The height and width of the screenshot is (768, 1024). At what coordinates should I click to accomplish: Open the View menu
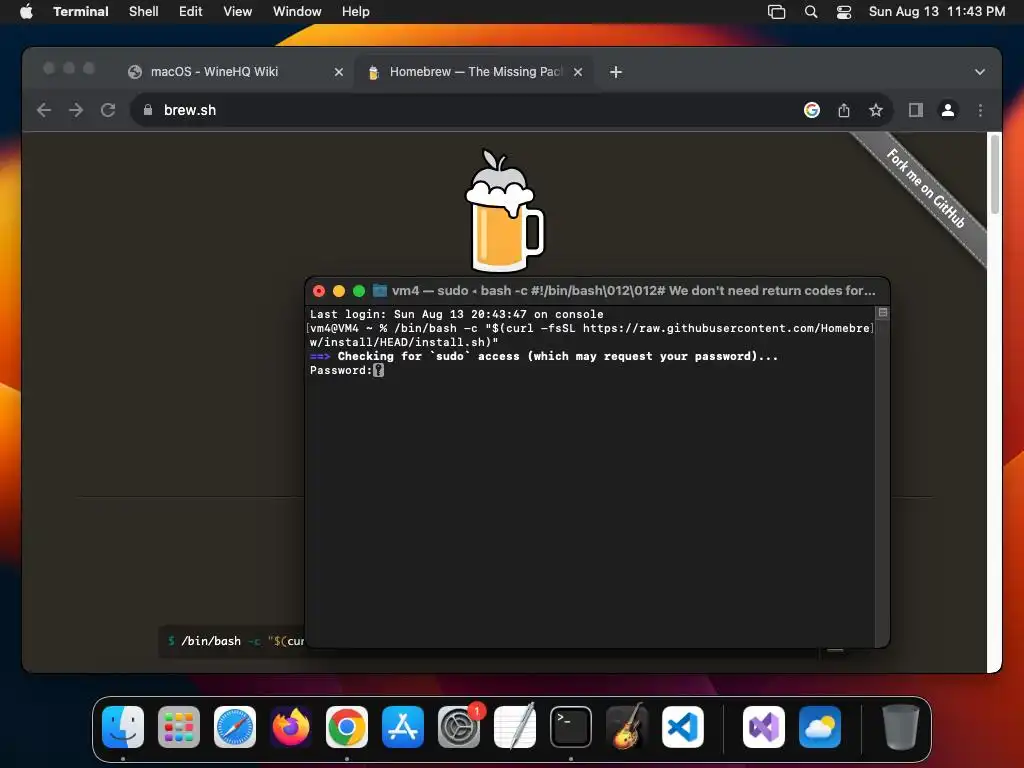coord(238,11)
